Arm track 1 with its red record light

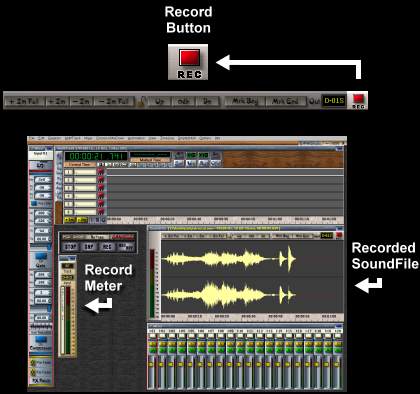coord(100,172)
